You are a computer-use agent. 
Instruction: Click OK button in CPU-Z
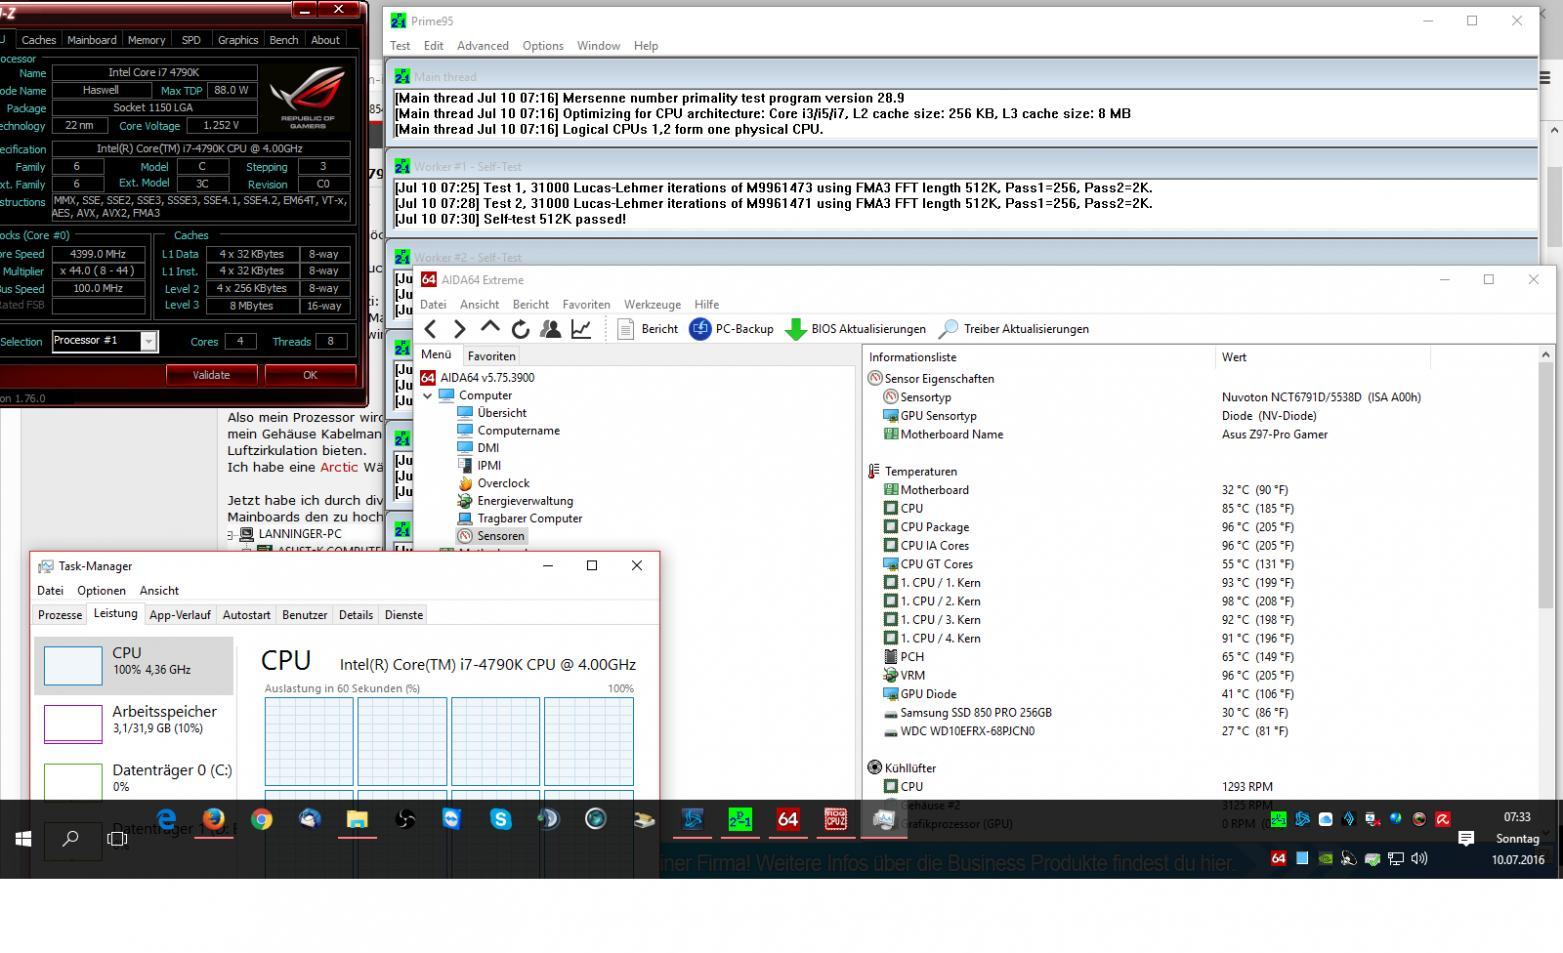point(310,375)
